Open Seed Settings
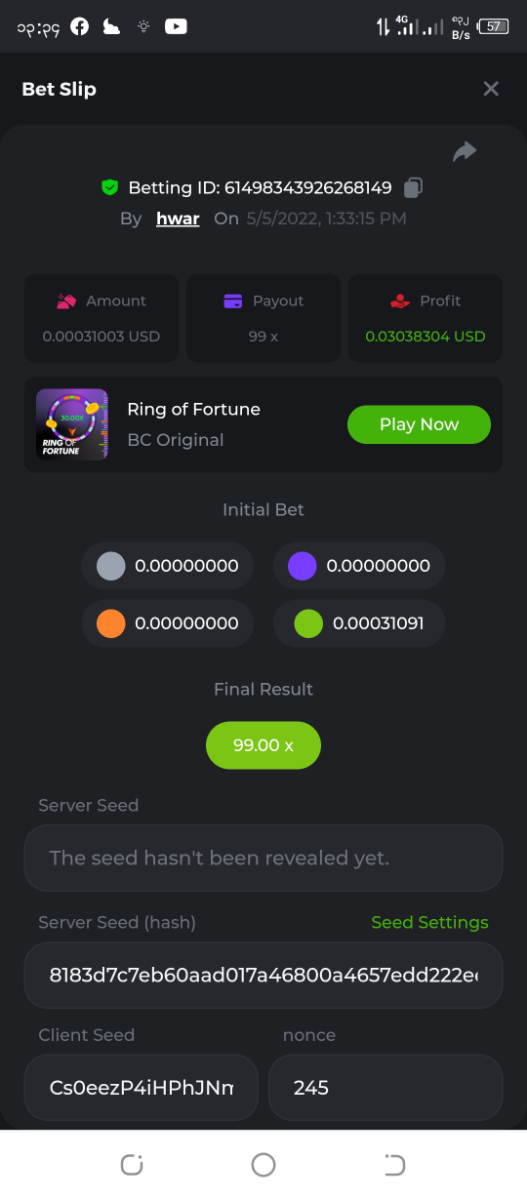This screenshot has height=1200, width=527. (x=430, y=922)
